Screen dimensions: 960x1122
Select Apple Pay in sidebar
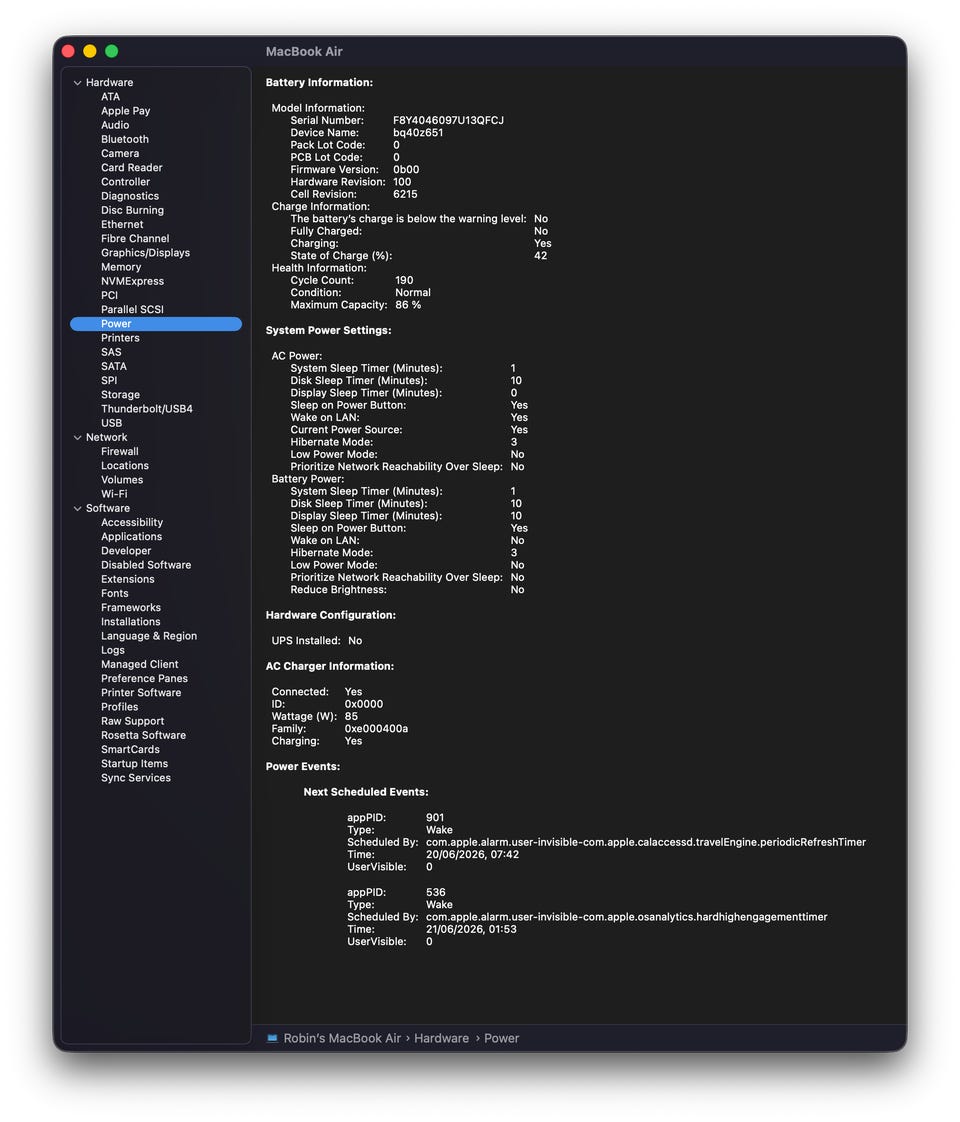pyautogui.click(x=125, y=111)
